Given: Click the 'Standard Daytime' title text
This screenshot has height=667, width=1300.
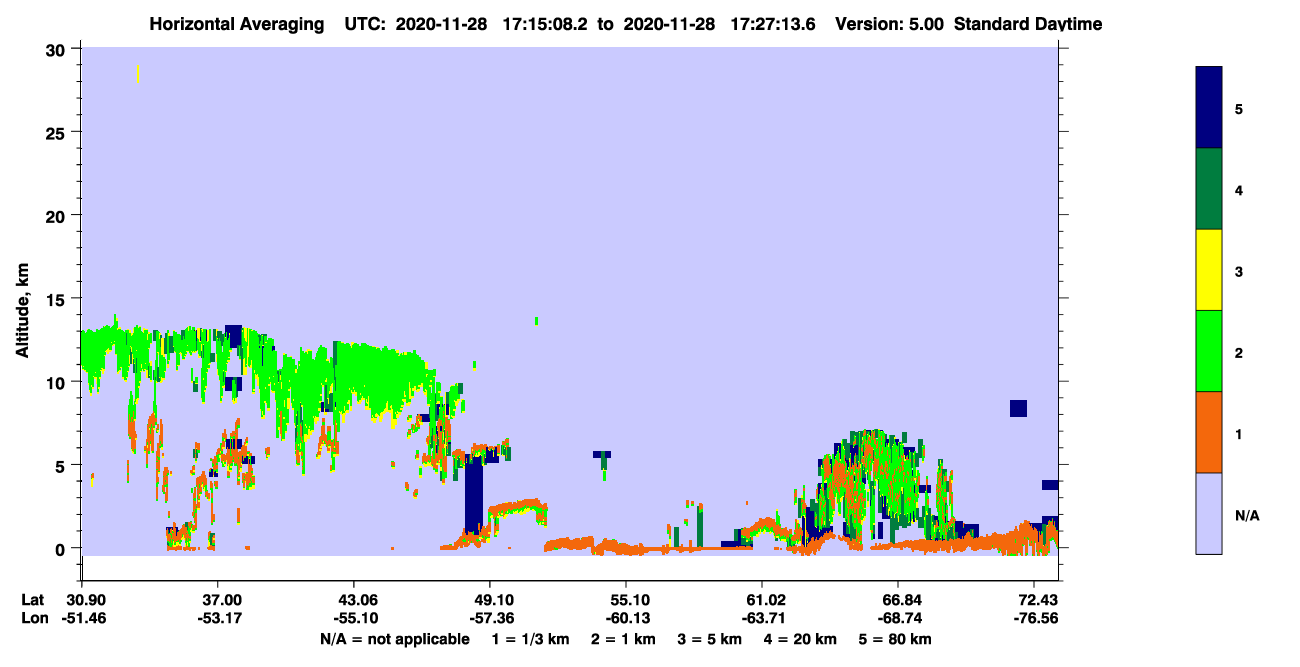Looking at the screenshot, I should coord(1028,24).
